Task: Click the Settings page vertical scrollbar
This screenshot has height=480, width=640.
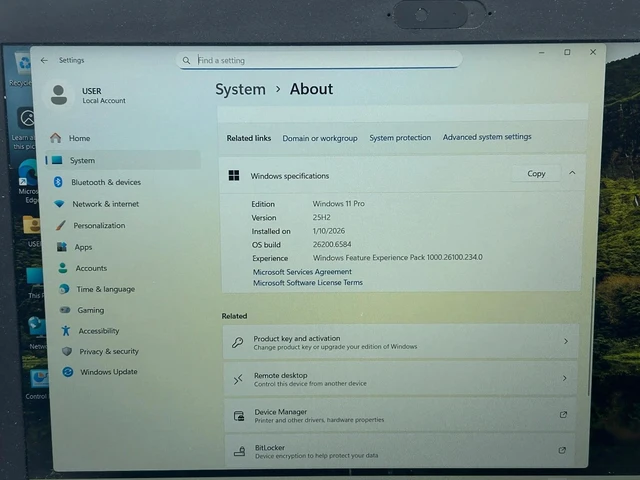Action: pos(590,337)
